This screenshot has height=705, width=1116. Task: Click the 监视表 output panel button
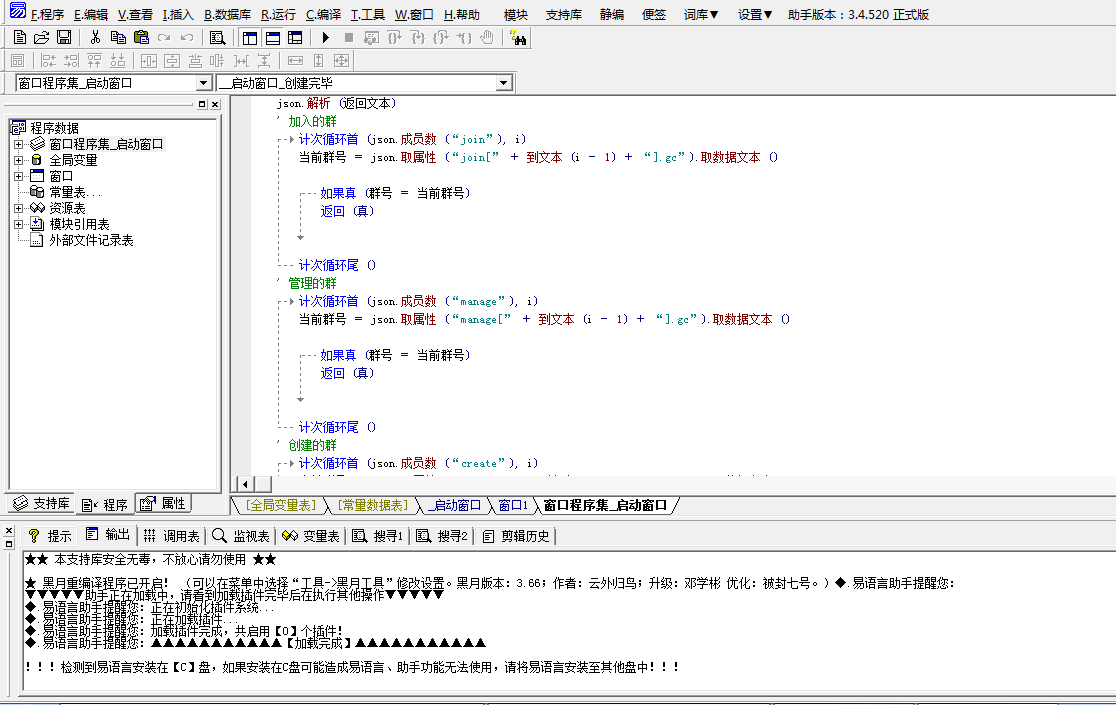[241, 536]
